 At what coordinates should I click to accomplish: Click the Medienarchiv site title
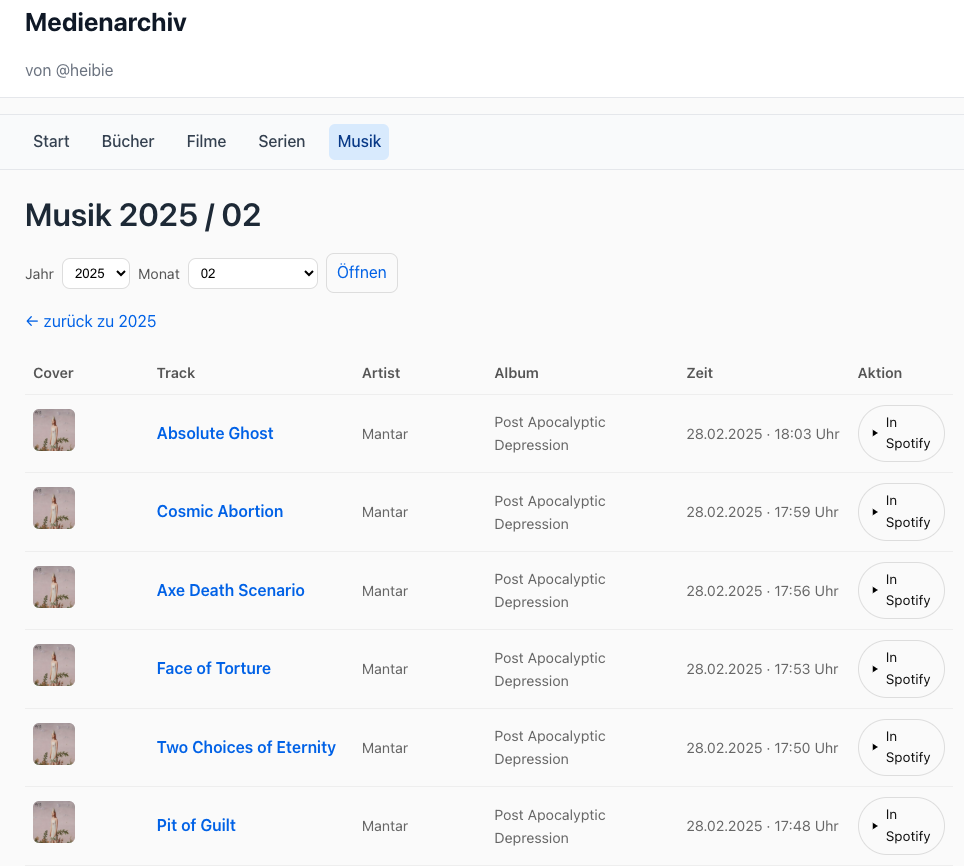[106, 23]
